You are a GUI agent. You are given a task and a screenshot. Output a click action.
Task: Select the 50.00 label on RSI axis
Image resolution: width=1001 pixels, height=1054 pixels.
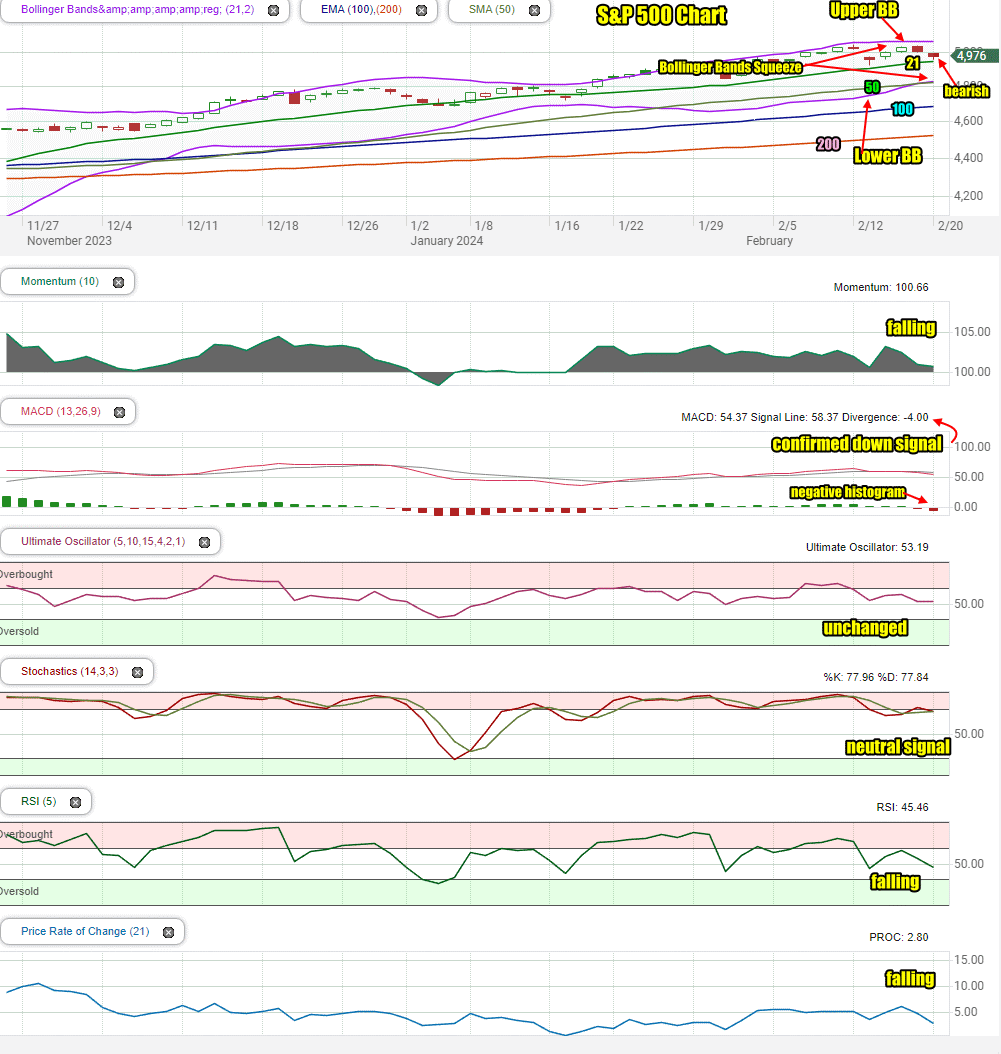coord(969,864)
